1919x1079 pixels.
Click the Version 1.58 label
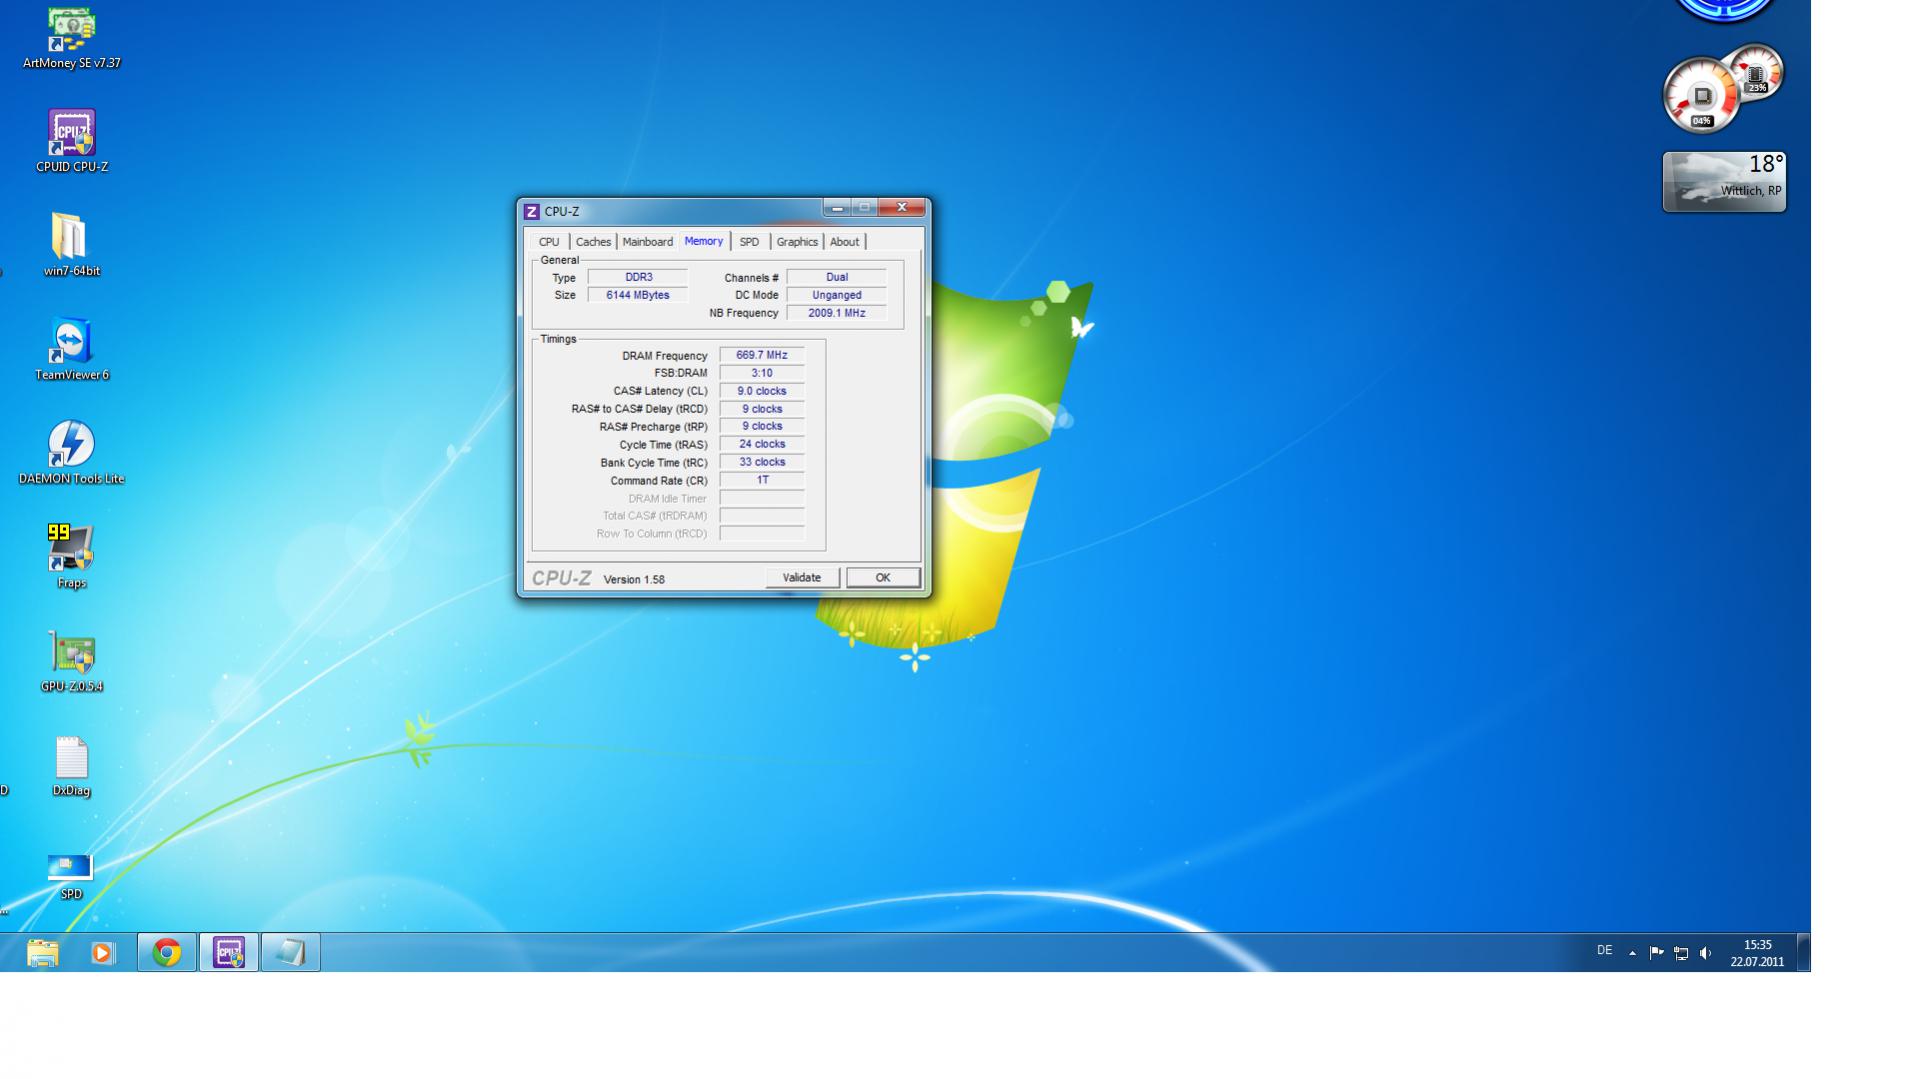point(634,580)
